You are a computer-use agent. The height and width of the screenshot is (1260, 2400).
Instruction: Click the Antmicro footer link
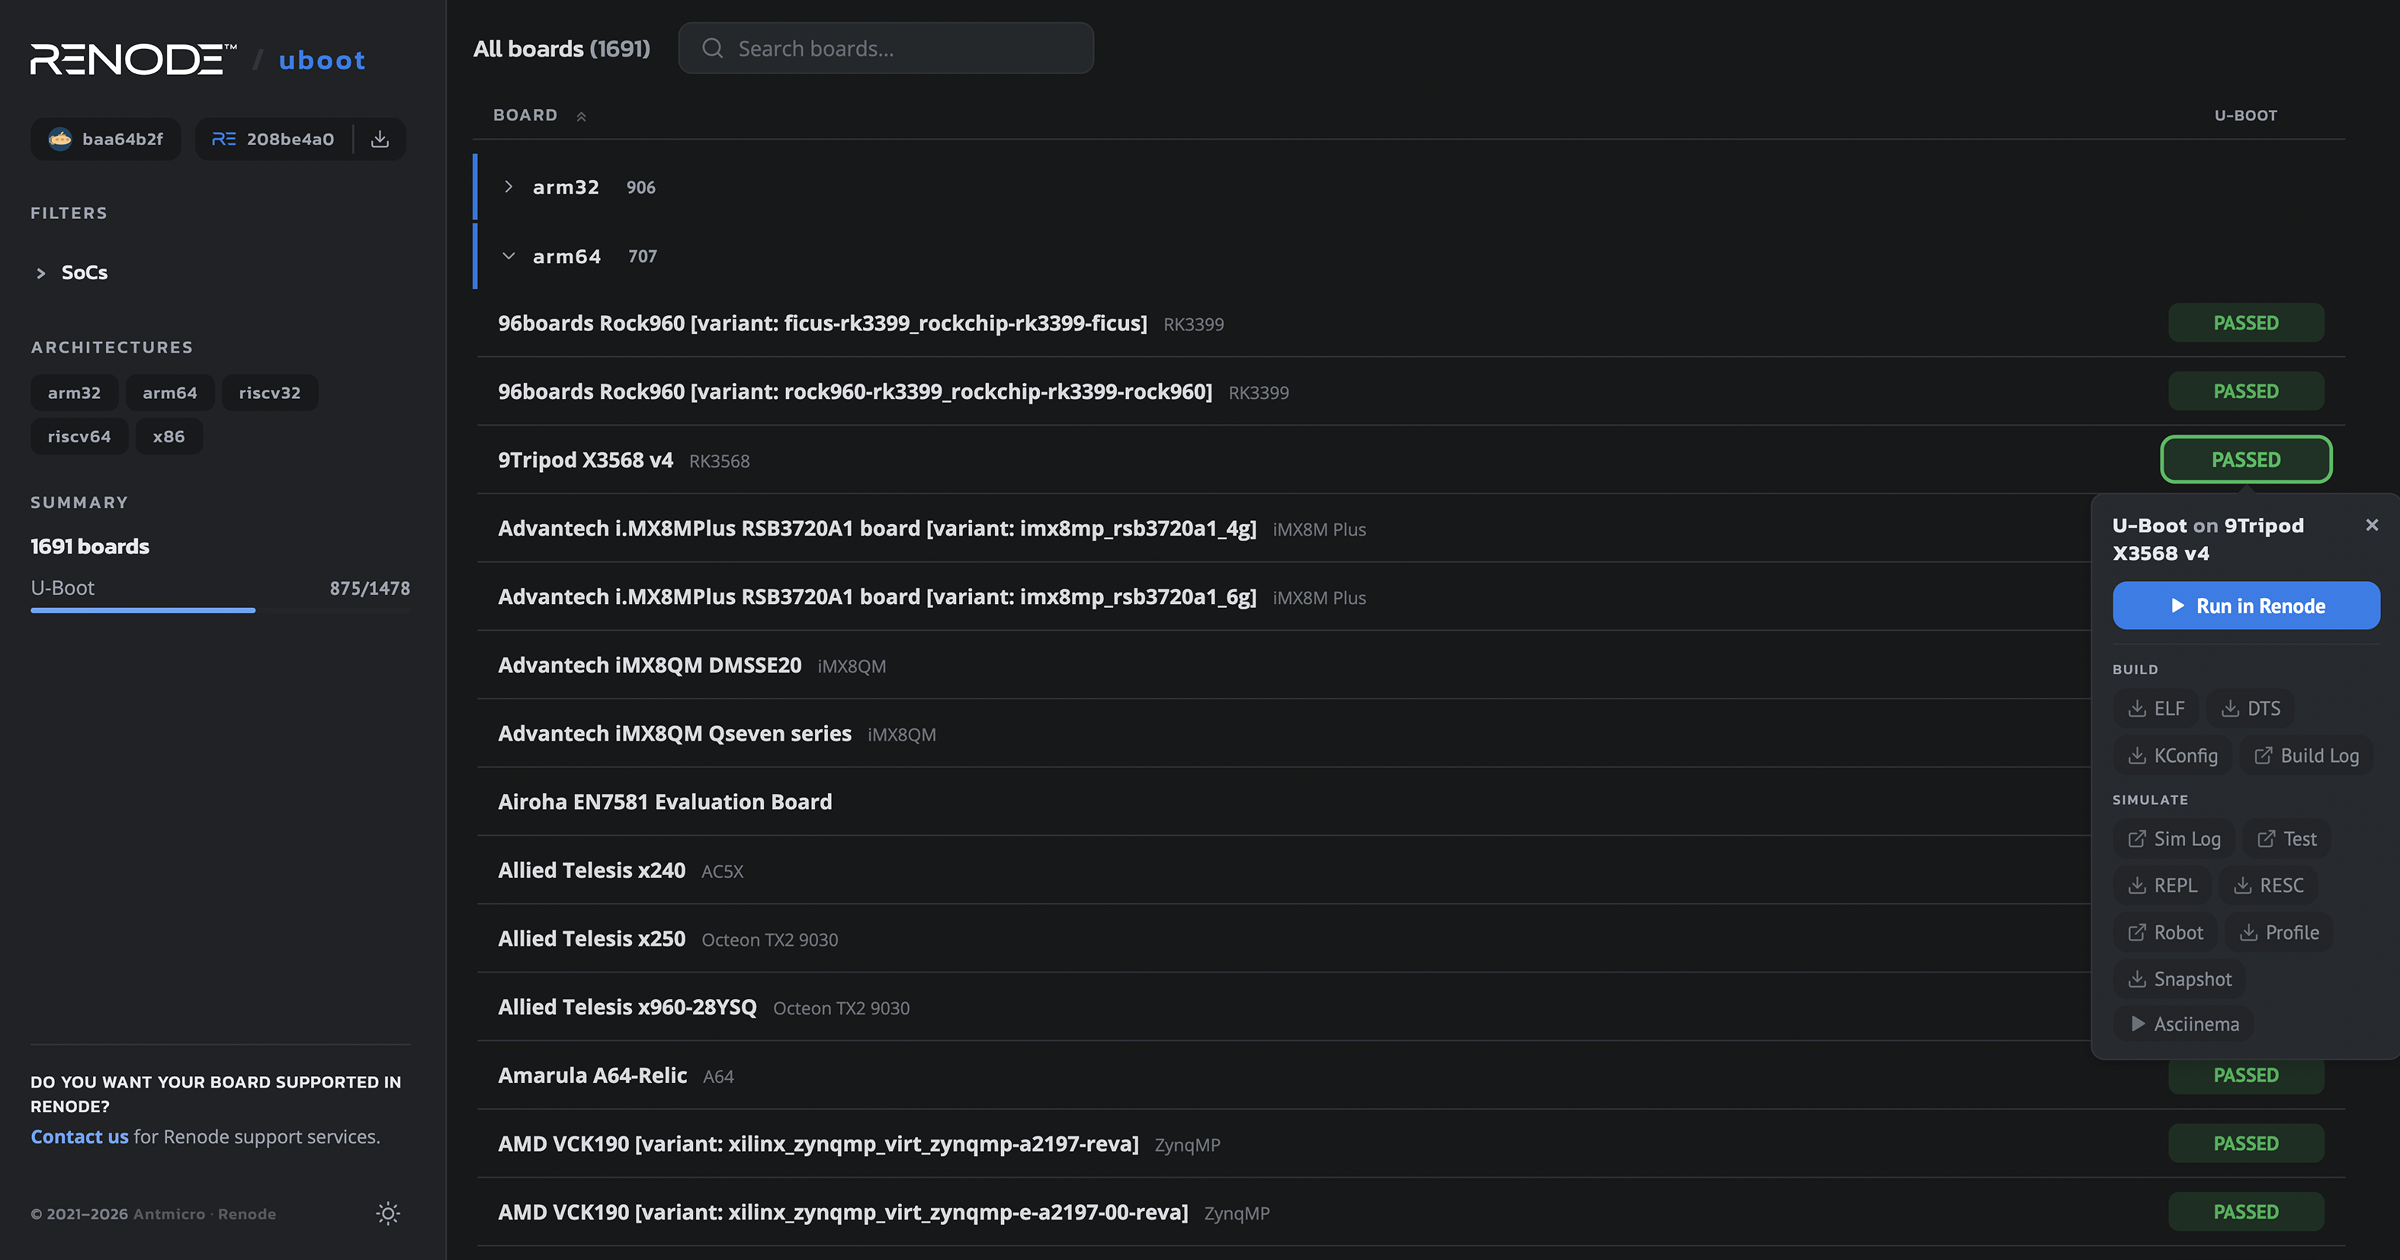tap(169, 1214)
